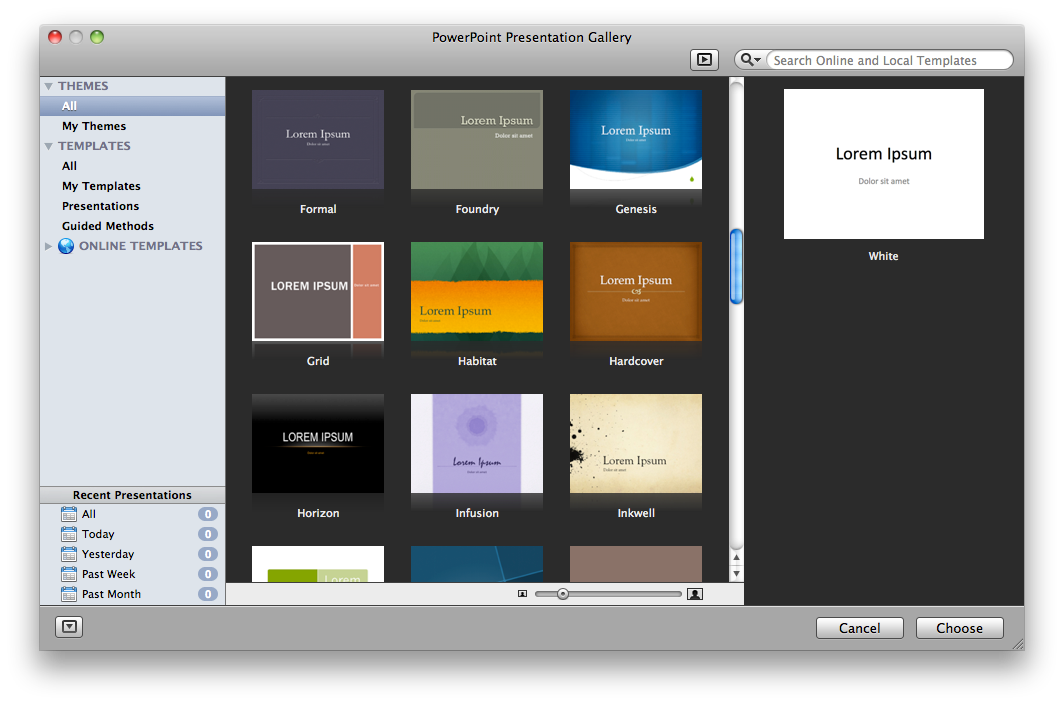Show recent presentations from Past Month
Image resolution: width=1064 pixels, height=705 pixels.
(x=132, y=594)
